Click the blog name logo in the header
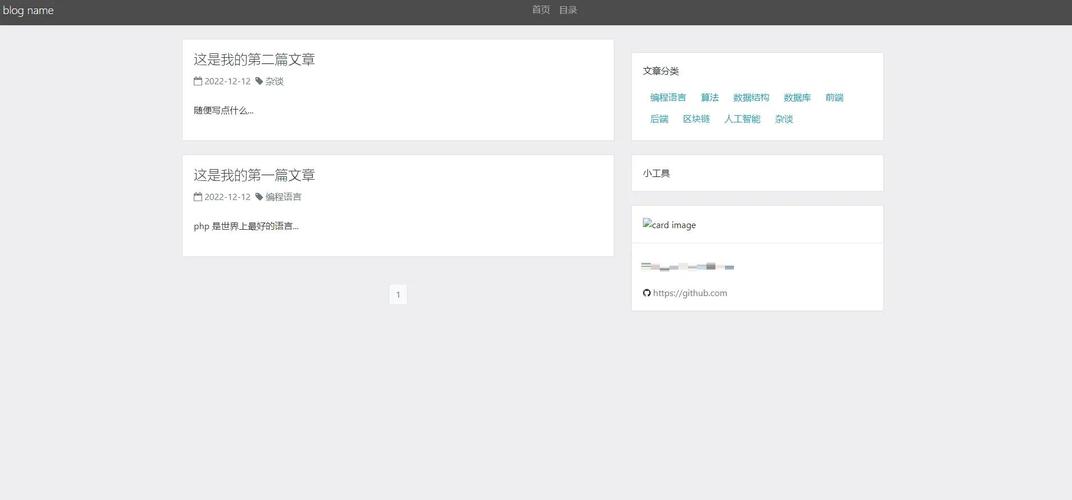This screenshot has width=1072, height=500. 28,10
